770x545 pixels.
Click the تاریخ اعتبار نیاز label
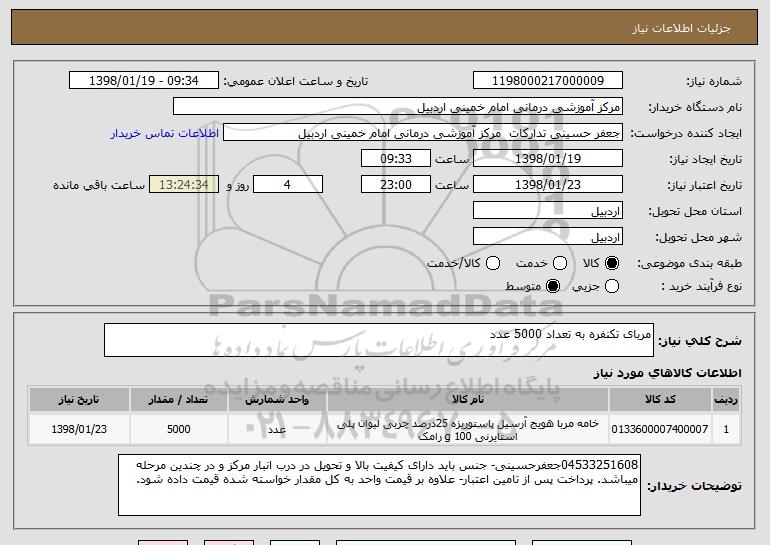(705, 186)
